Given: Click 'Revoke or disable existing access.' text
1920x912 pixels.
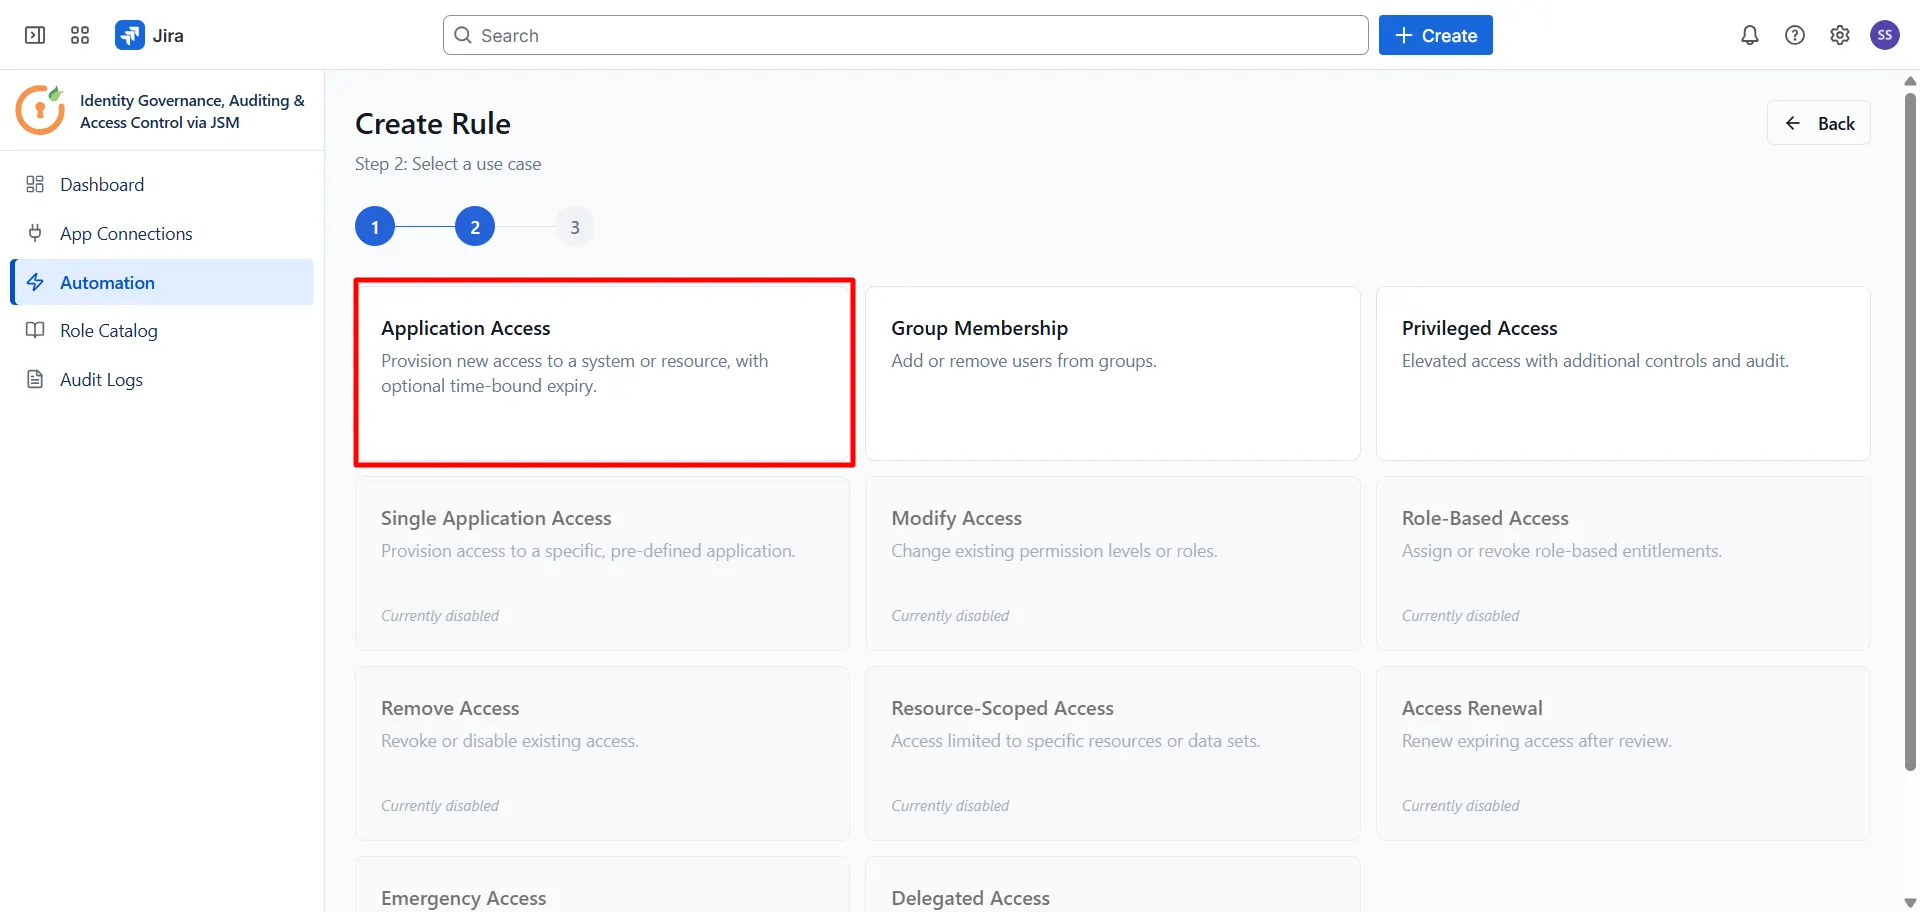Looking at the screenshot, I should [x=510, y=741].
